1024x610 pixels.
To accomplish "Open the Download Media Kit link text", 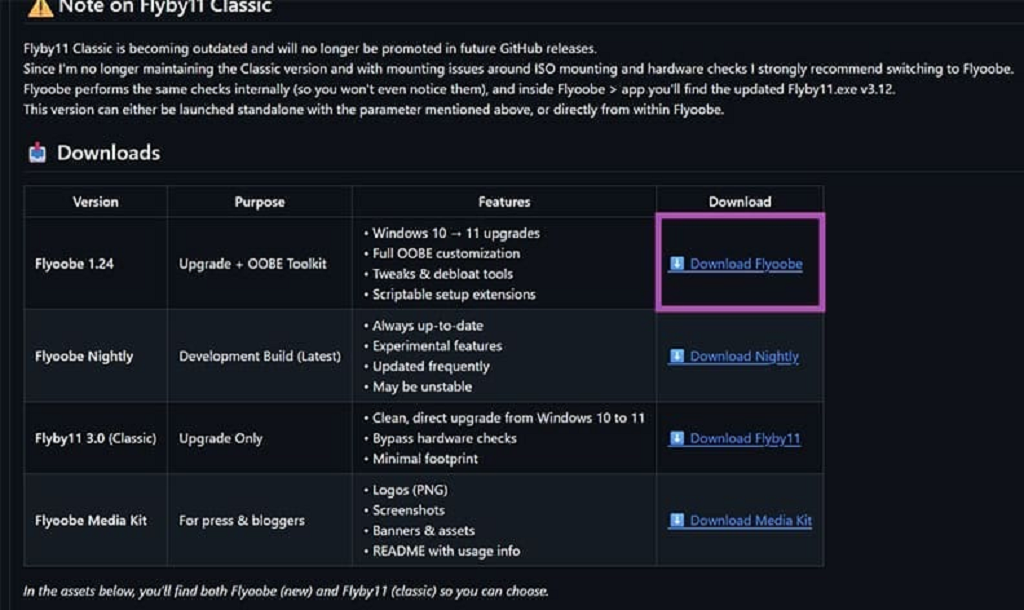I will (751, 520).
